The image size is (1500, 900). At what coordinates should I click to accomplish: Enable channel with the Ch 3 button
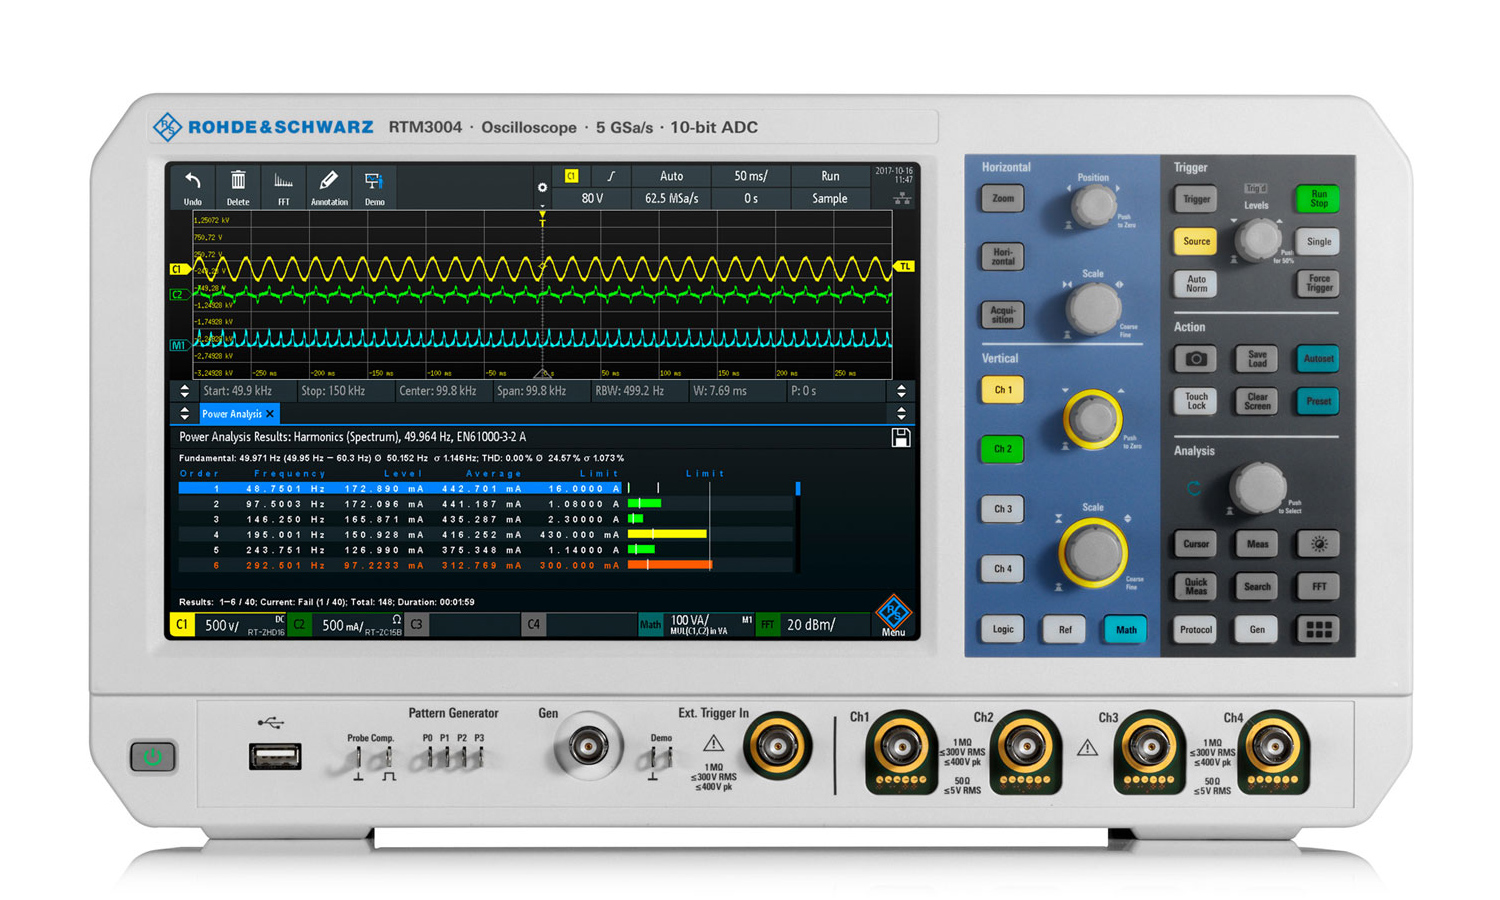pyautogui.click(x=1002, y=509)
